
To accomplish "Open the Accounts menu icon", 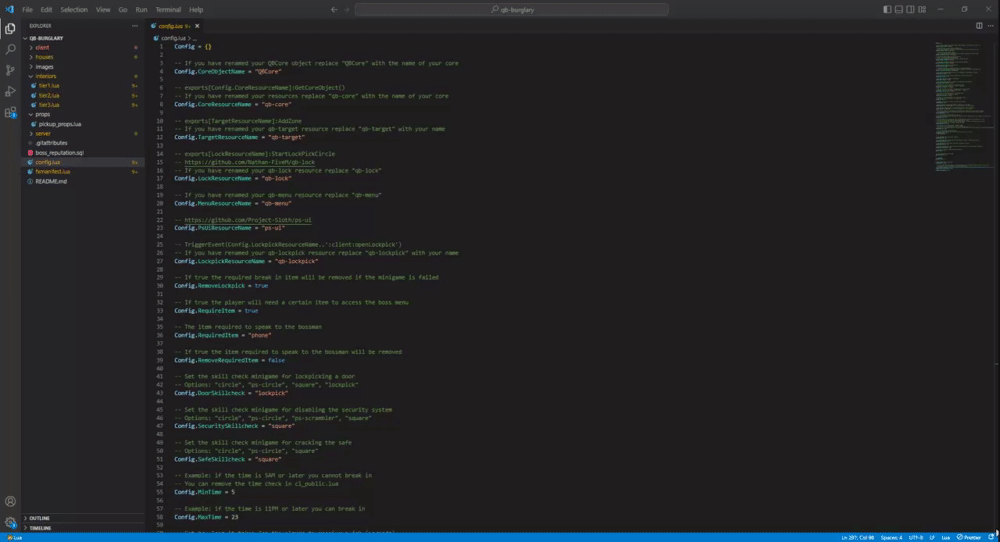I will 10,501.
